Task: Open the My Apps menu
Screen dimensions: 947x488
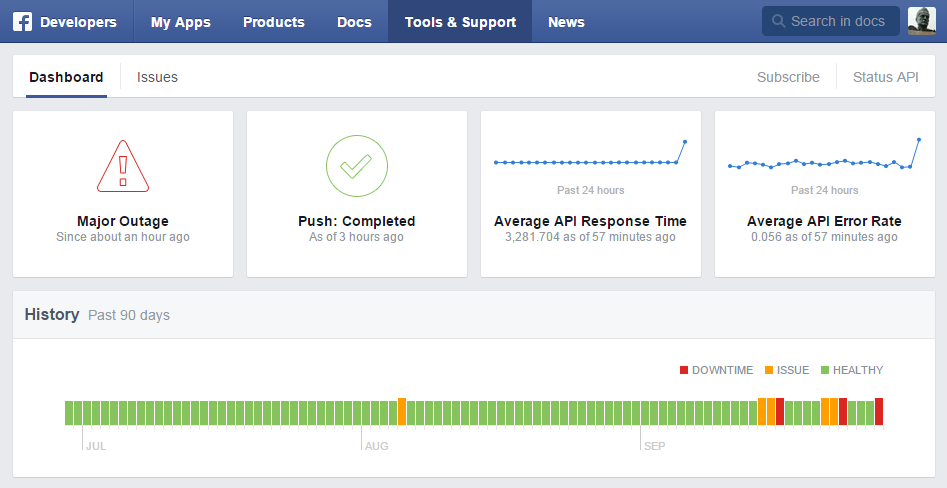Action: click(x=180, y=22)
